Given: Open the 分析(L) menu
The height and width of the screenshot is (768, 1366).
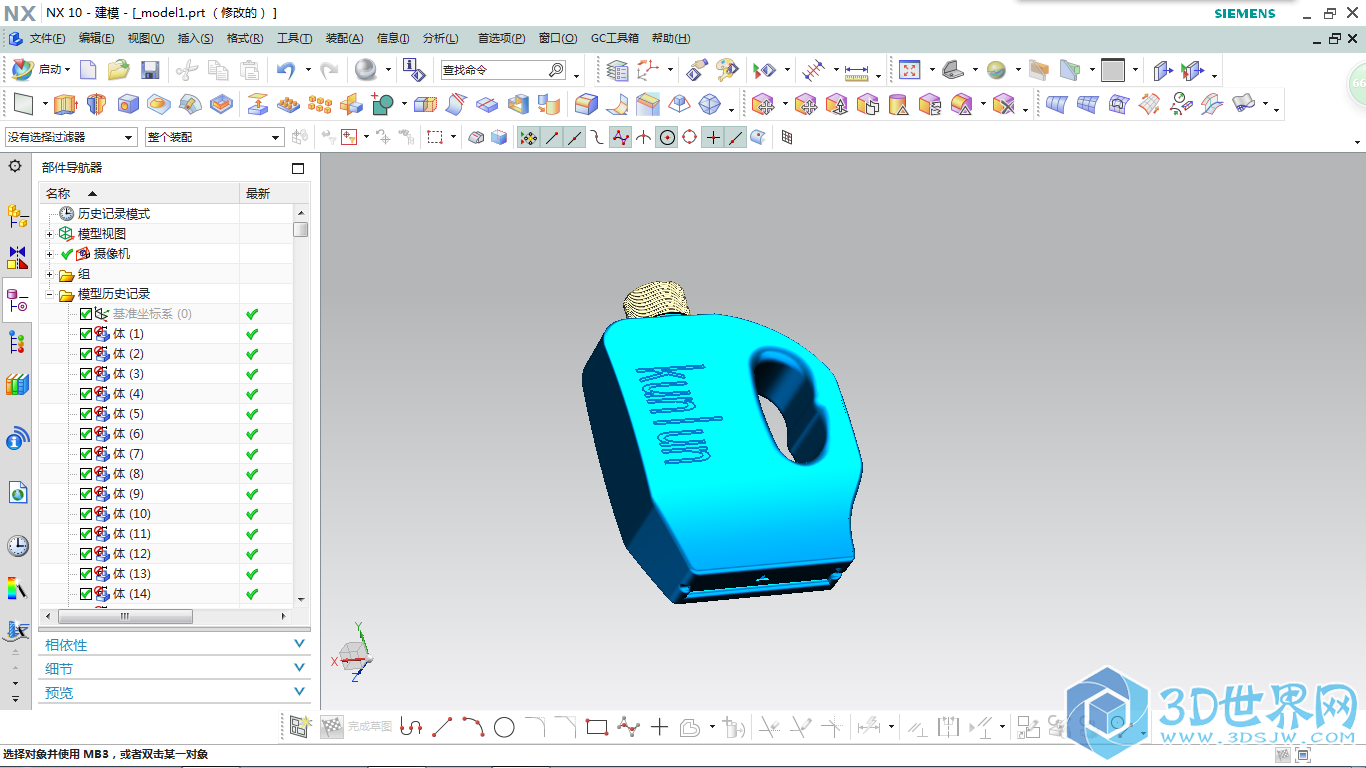Looking at the screenshot, I should (x=441, y=38).
